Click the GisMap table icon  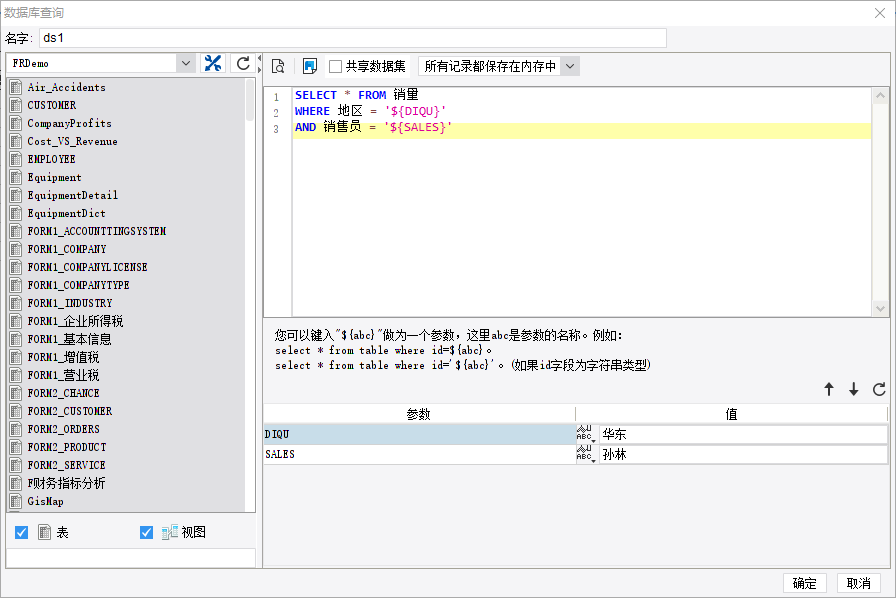click(16, 501)
